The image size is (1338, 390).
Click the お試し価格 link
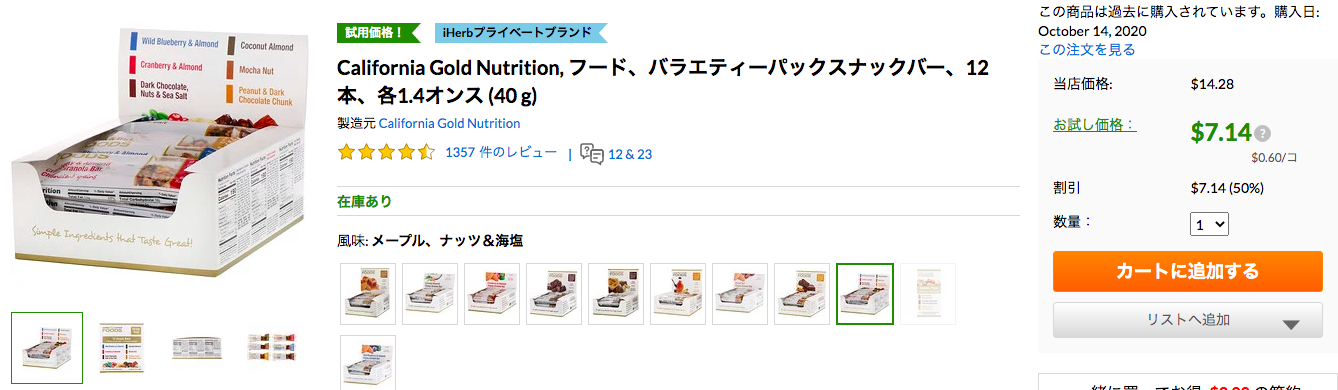pos(1095,125)
